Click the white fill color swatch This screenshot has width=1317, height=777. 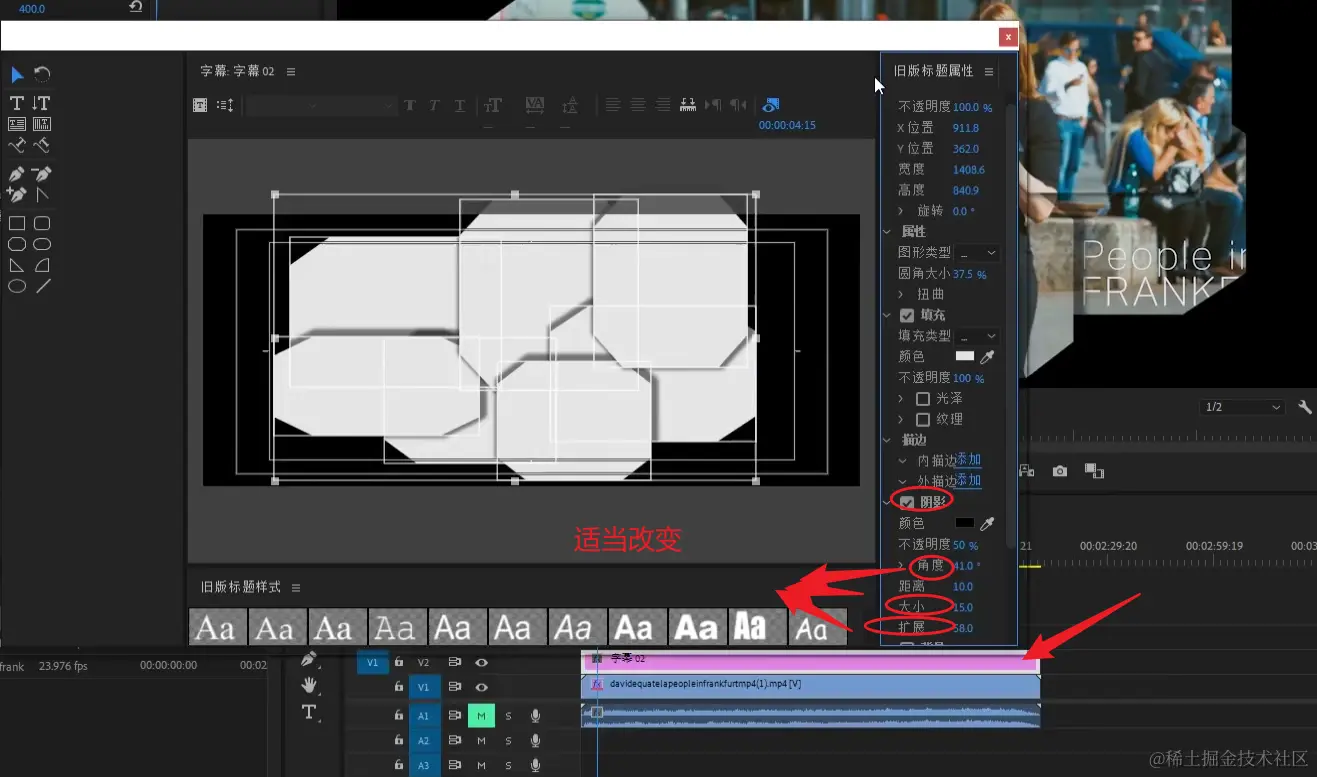point(965,356)
